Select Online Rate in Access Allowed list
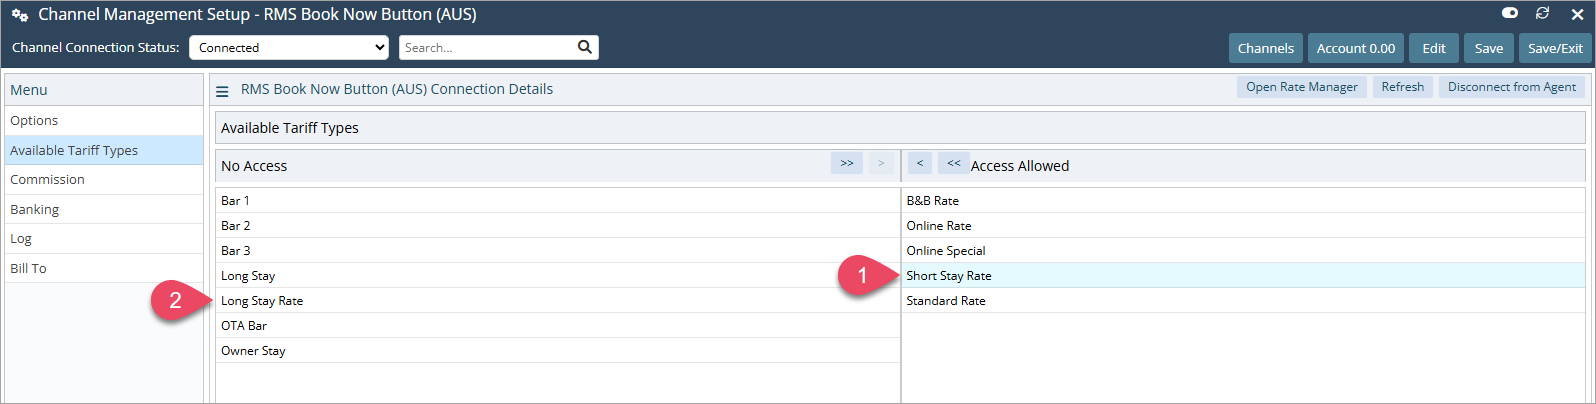 pyautogui.click(x=1243, y=225)
